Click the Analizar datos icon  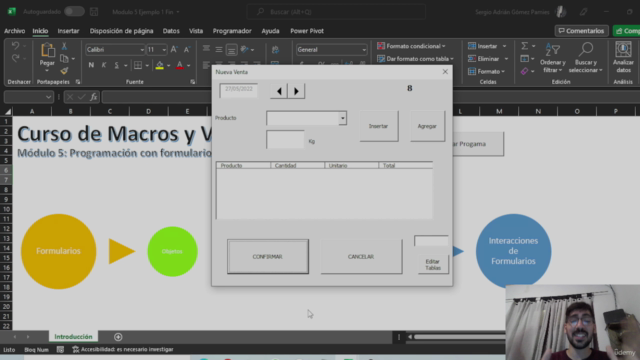pyautogui.click(x=623, y=50)
